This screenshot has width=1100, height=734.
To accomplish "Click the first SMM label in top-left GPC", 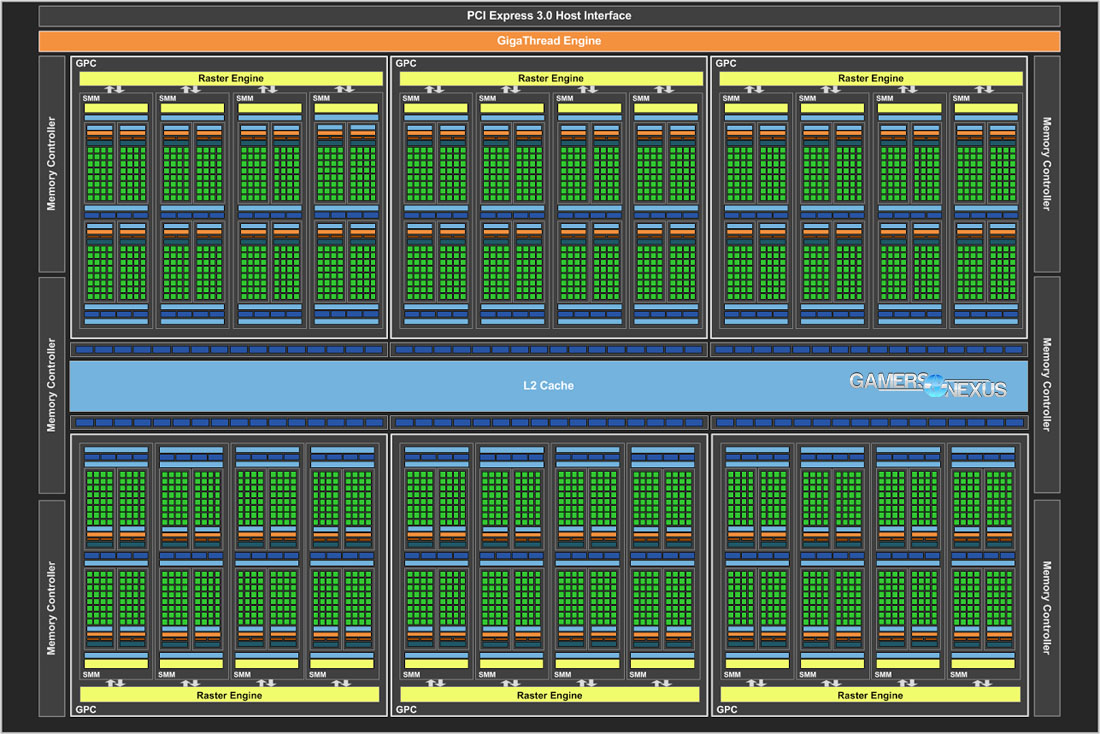I will 89,98.
